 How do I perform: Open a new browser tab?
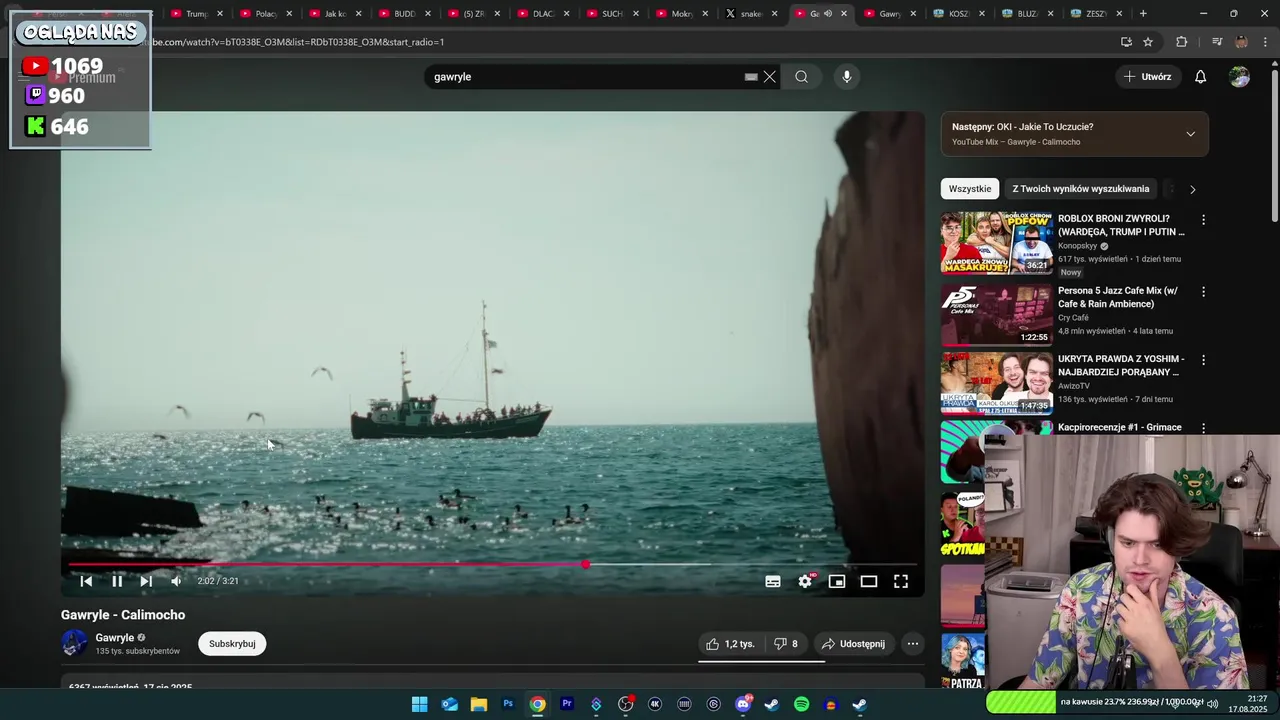[1143, 14]
